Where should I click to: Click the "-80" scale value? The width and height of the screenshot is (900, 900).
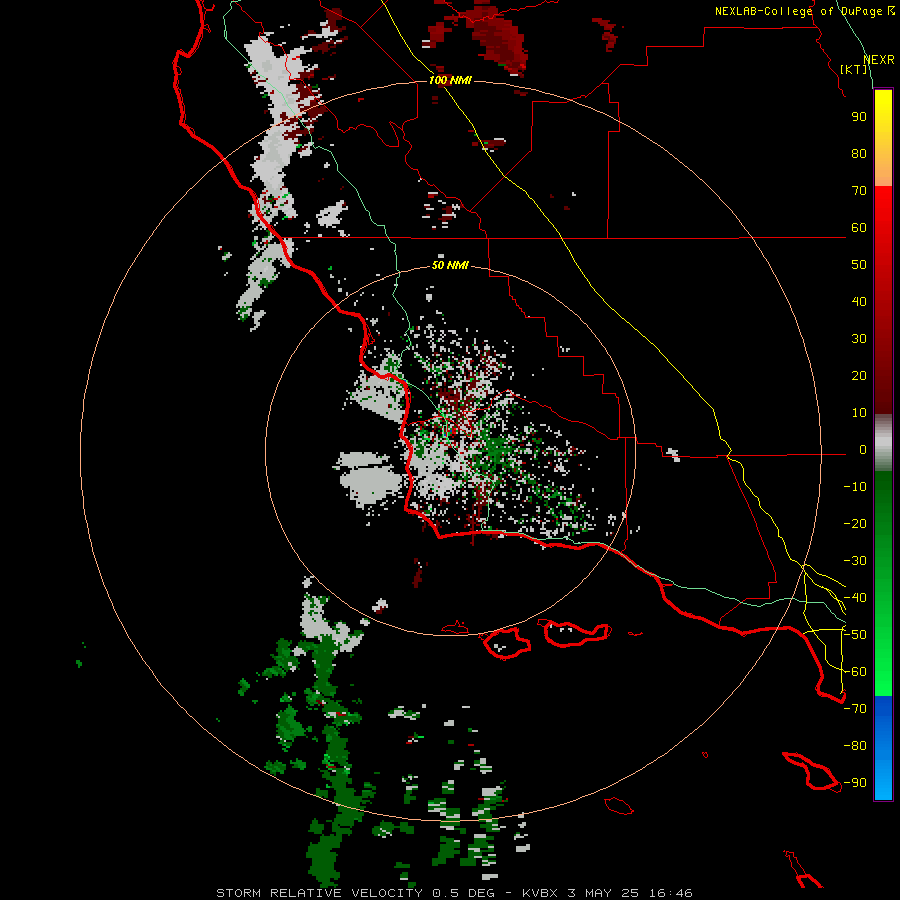pyautogui.click(x=855, y=746)
